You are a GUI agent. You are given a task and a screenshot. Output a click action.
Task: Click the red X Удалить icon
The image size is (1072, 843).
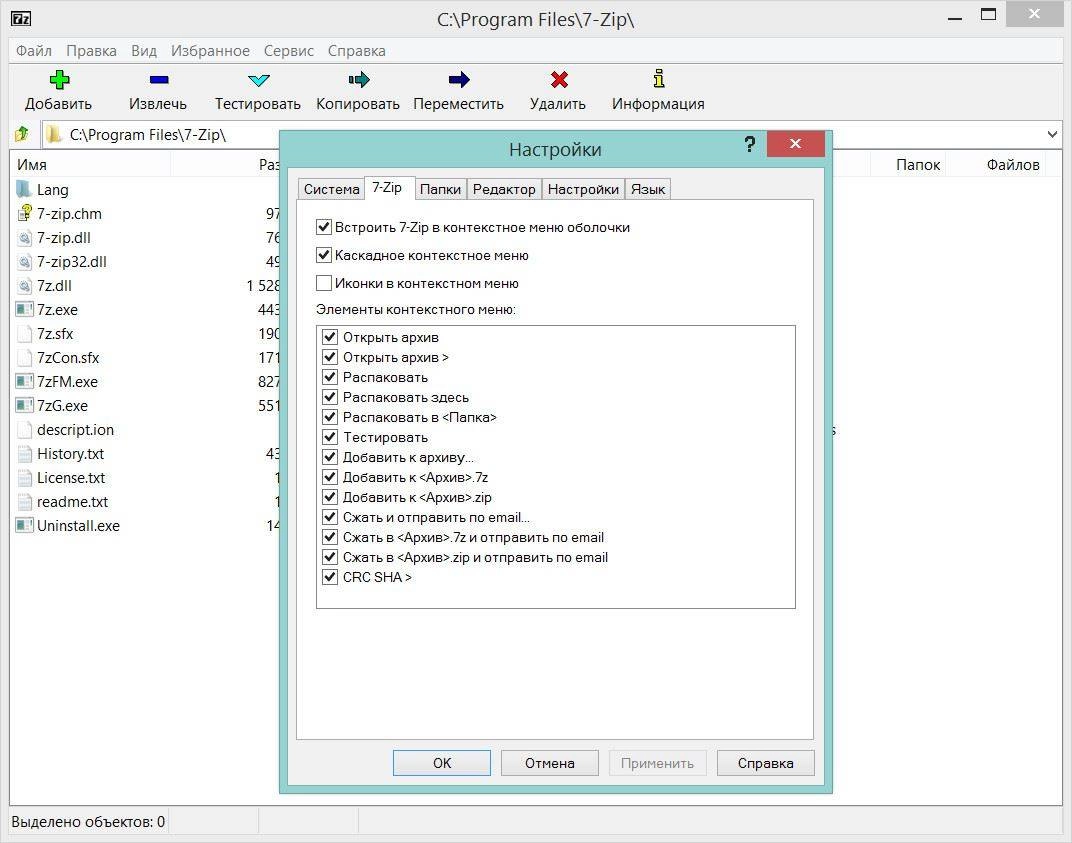[x=559, y=80]
